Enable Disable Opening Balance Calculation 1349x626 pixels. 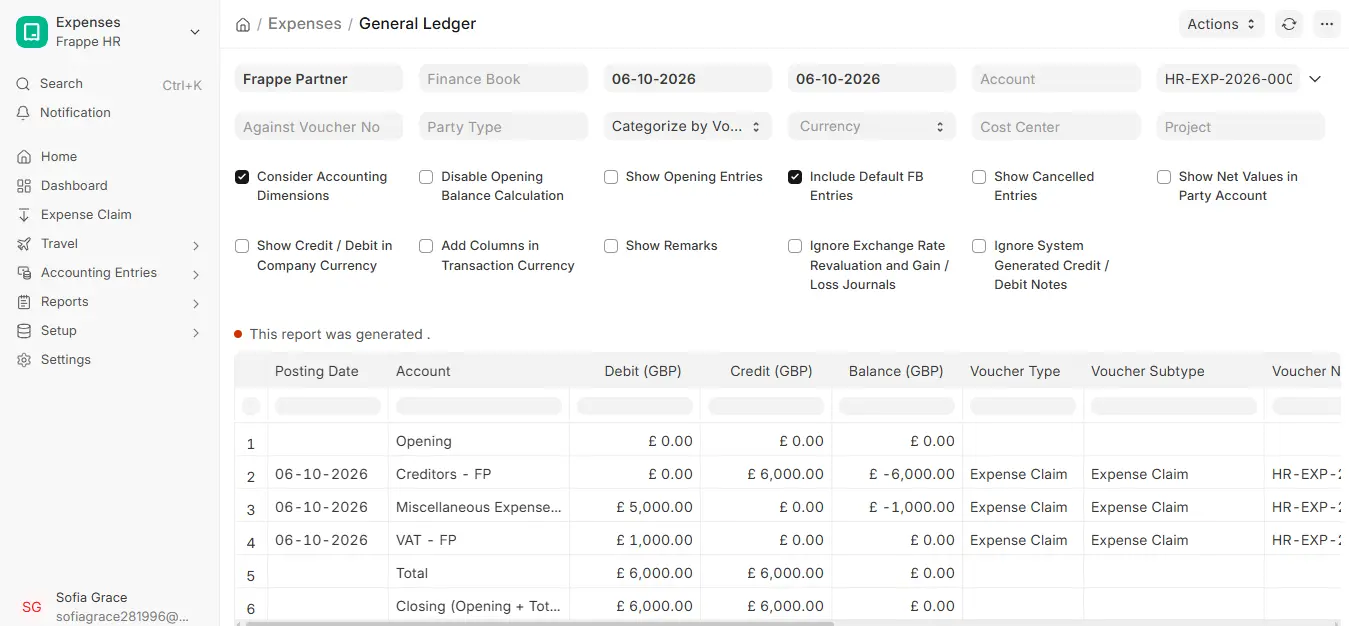coord(426,177)
